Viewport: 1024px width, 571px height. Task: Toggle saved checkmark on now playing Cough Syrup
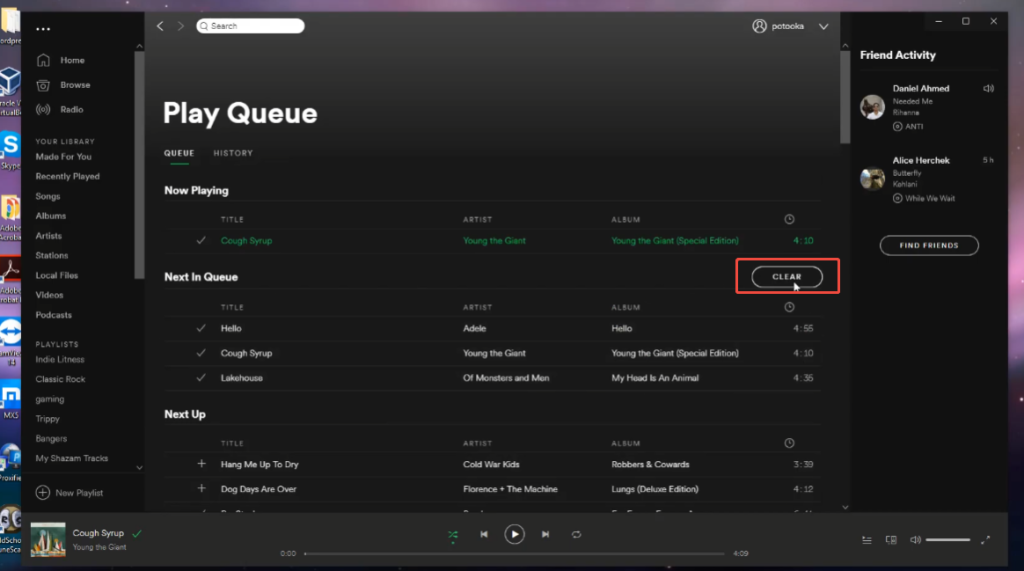pyautogui.click(x=201, y=240)
